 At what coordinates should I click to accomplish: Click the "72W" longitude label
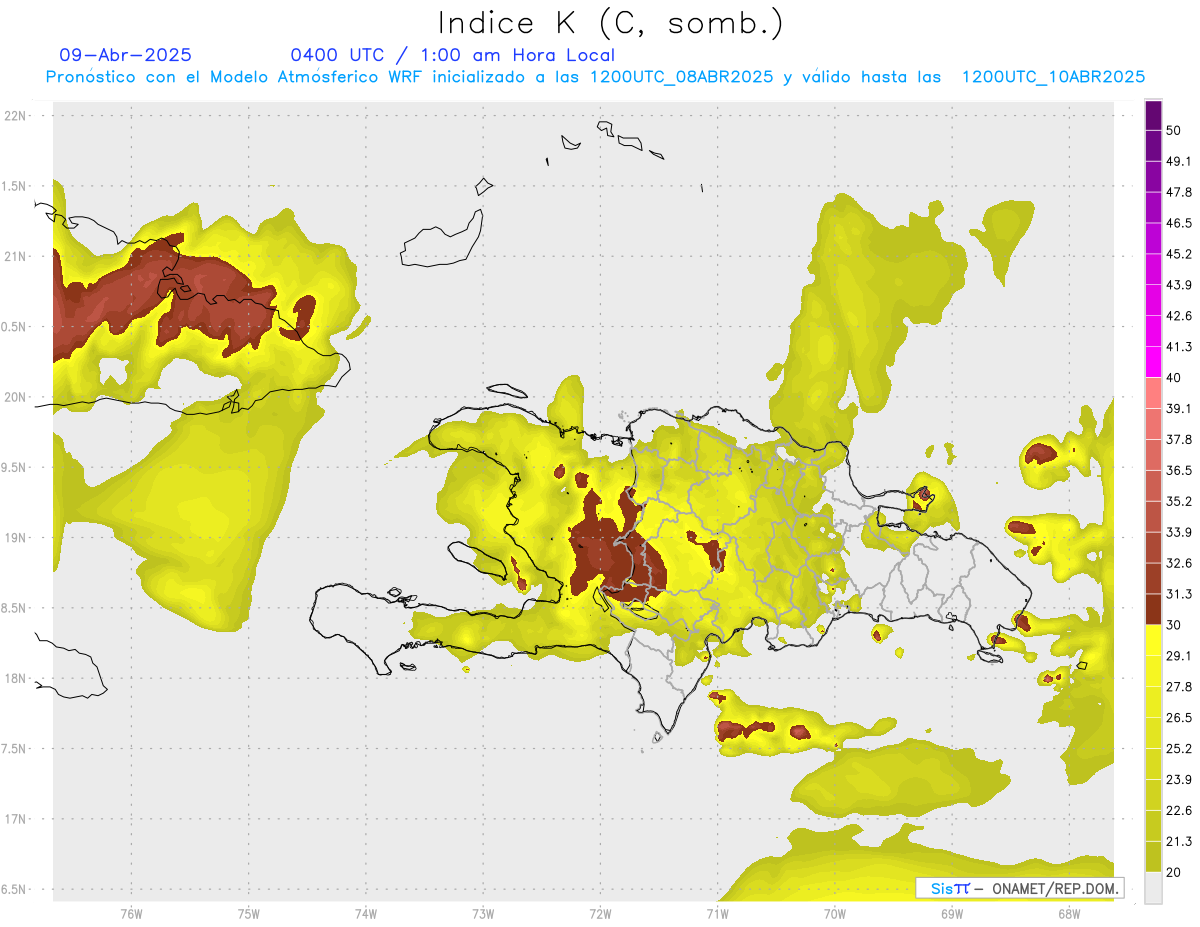point(600,914)
